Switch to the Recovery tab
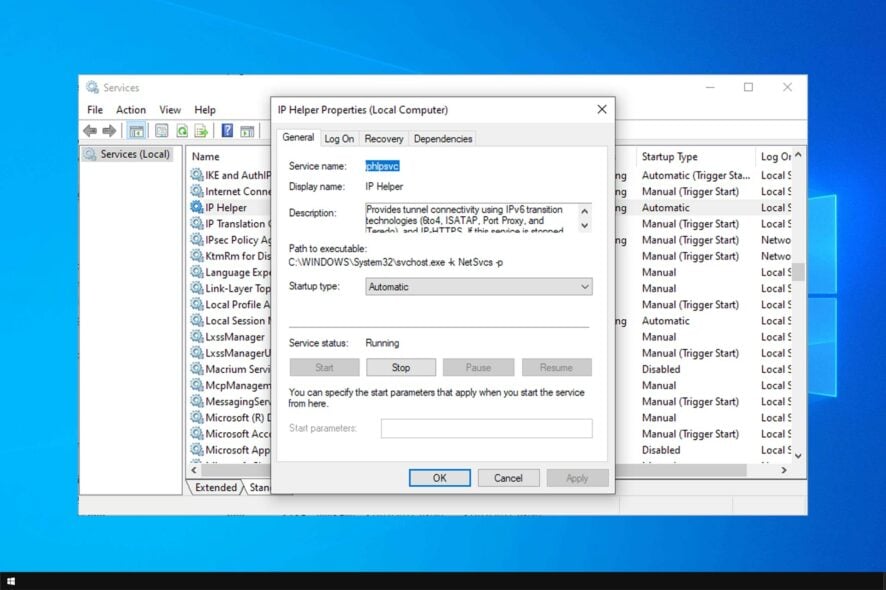The height and width of the screenshot is (590, 886). pos(384,139)
